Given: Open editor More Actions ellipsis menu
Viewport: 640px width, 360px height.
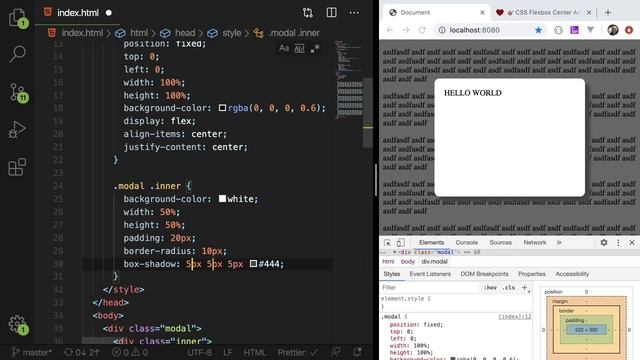Looking at the screenshot, I should pyautogui.click(x=354, y=13).
